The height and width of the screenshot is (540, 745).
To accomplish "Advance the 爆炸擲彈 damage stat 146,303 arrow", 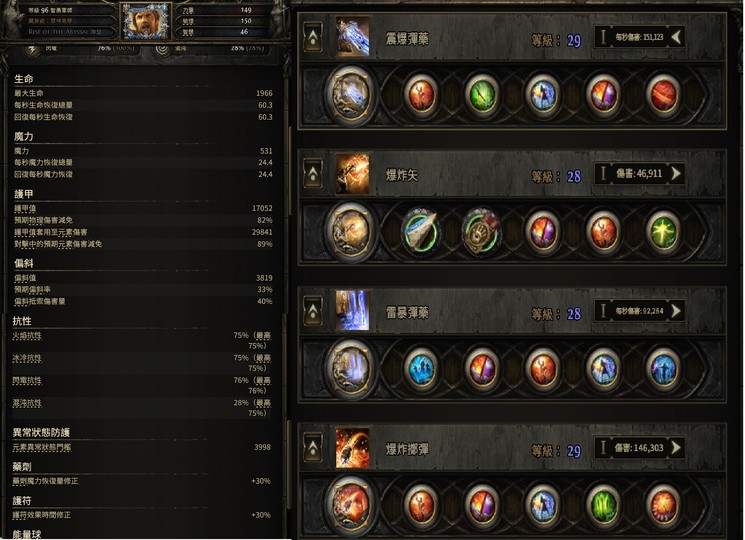I will [x=675, y=447].
